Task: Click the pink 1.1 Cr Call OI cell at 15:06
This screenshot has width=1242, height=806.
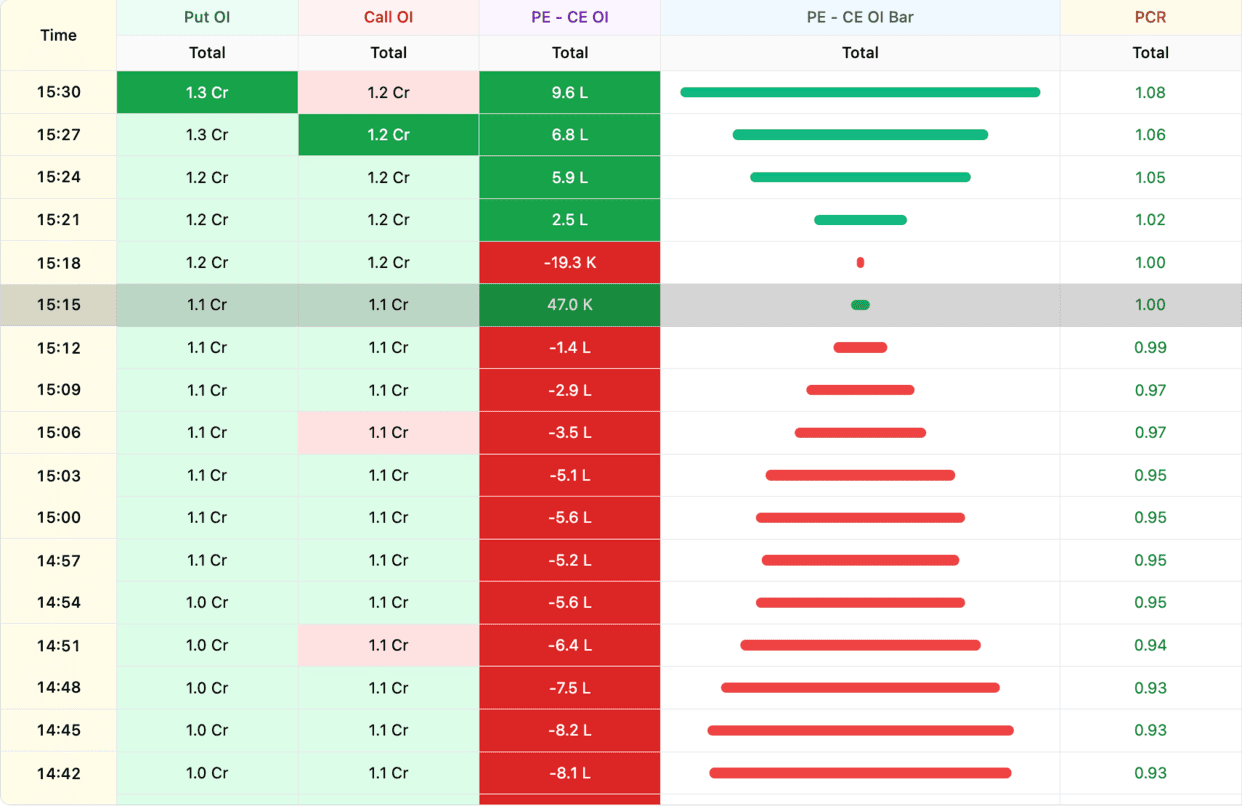Action: pos(388,432)
